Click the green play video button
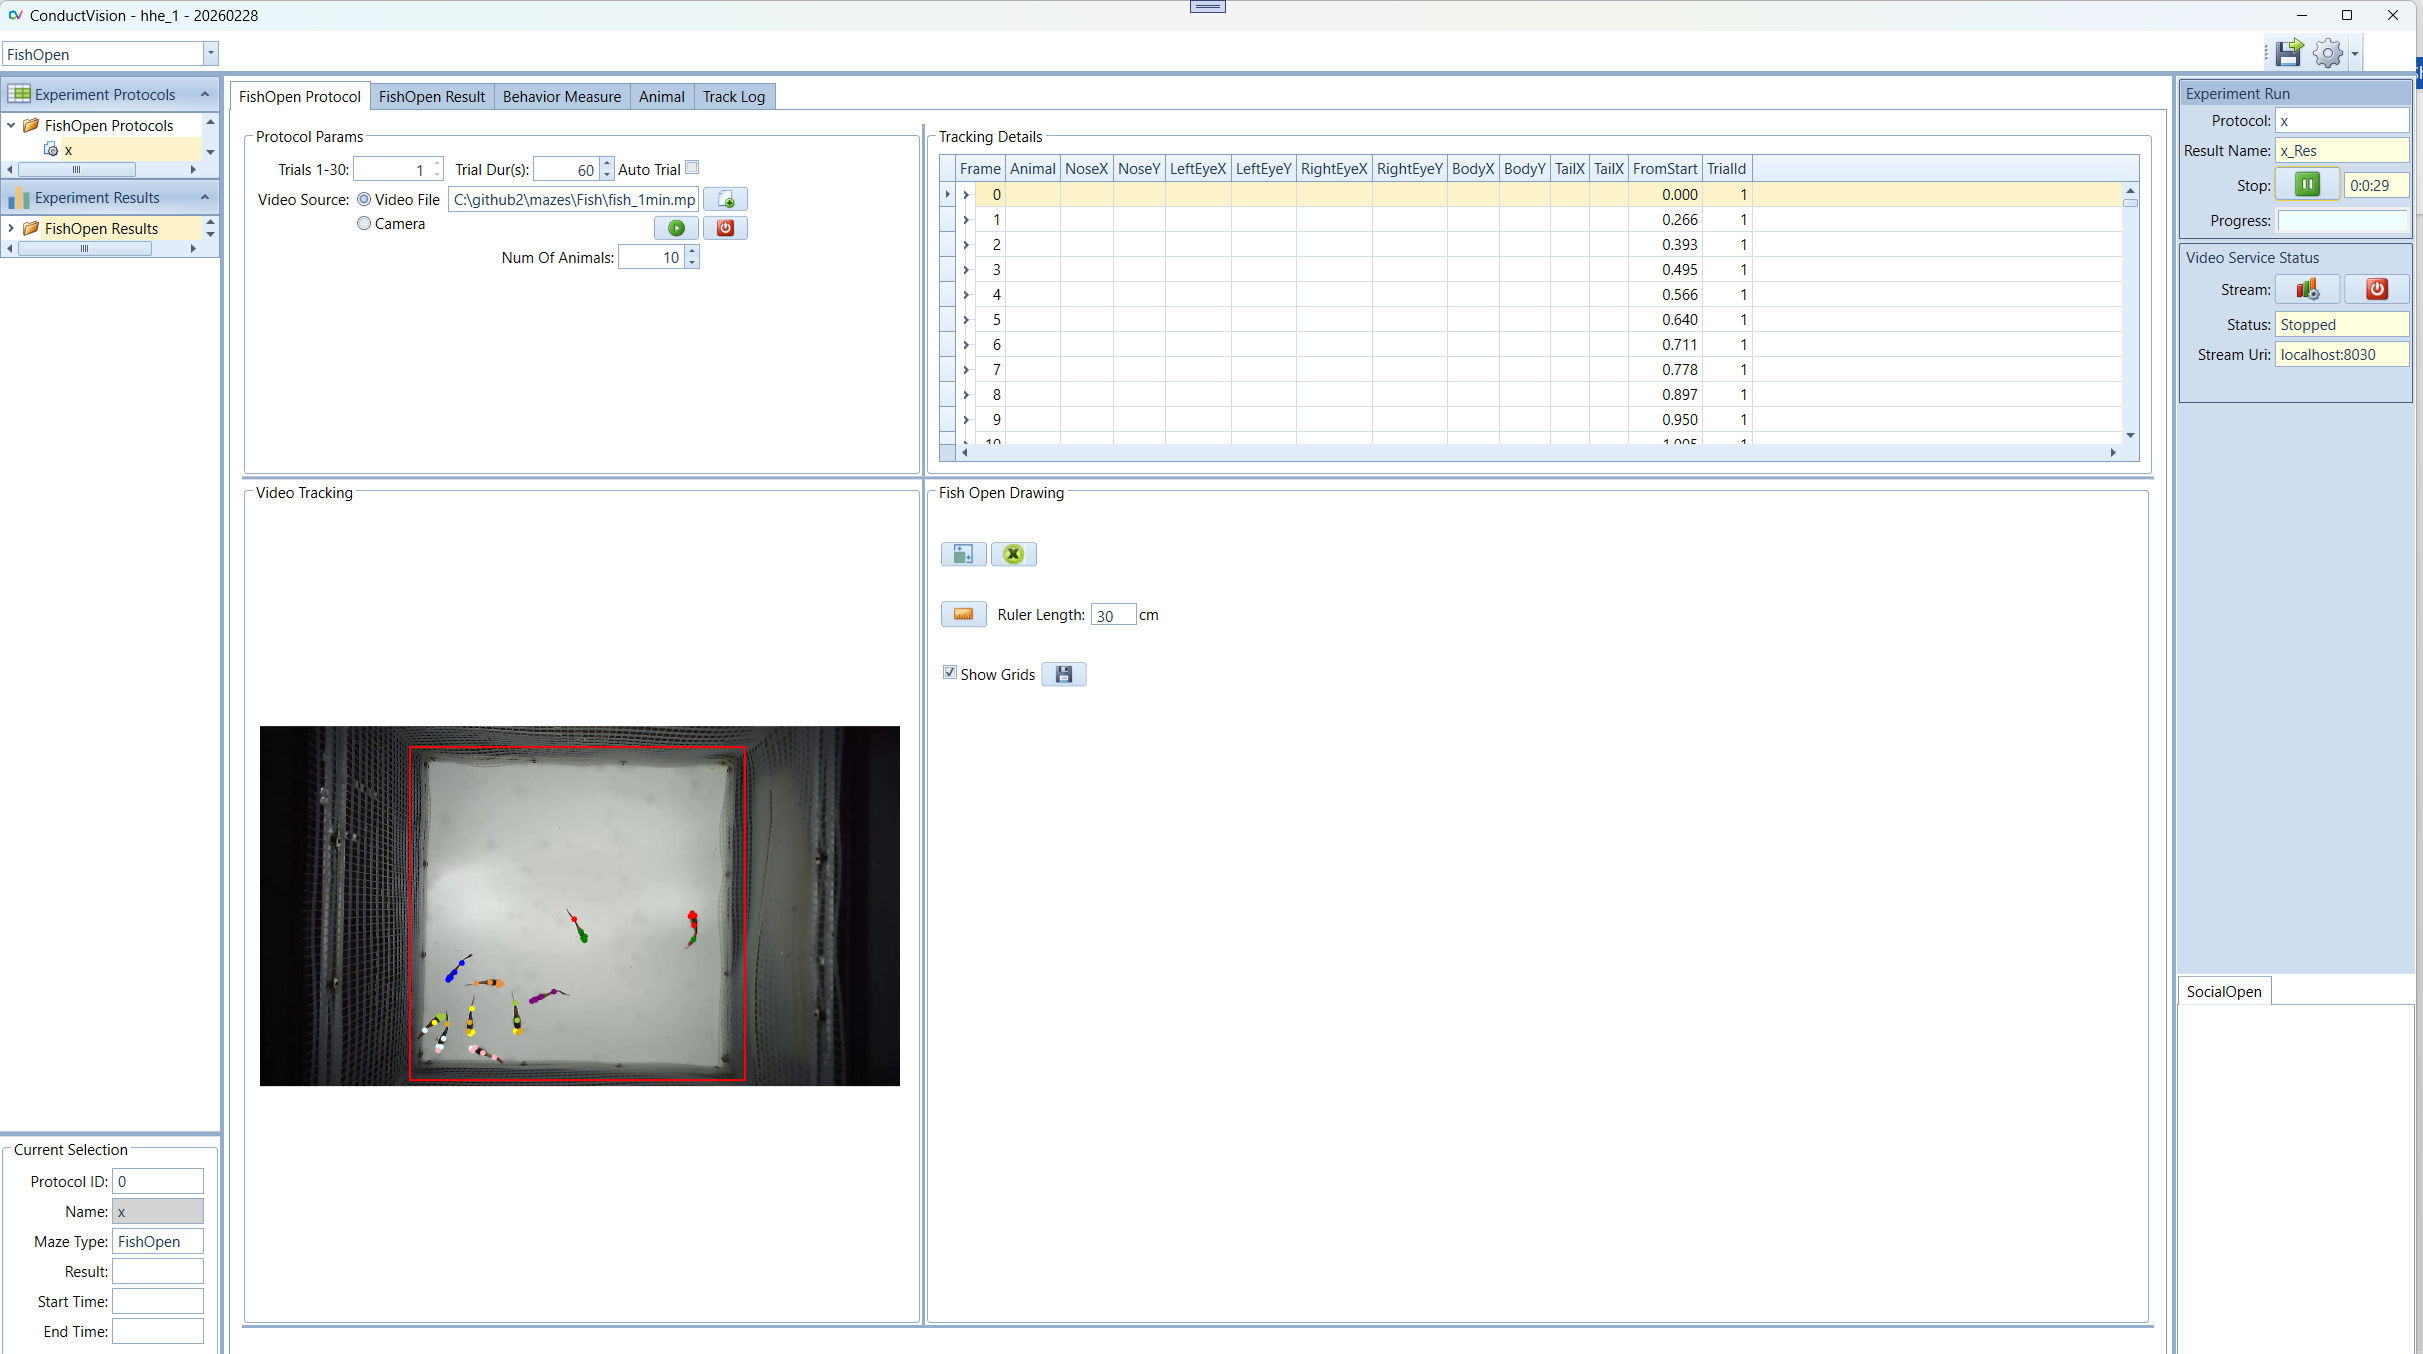 pyautogui.click(x=676, y=228)
